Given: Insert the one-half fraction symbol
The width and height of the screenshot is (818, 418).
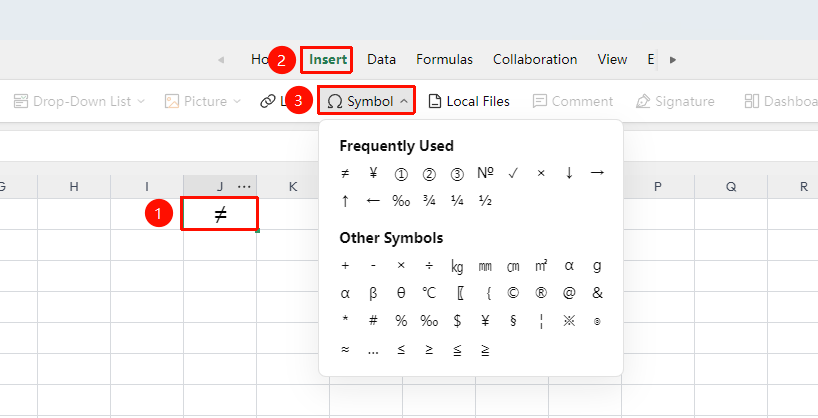Looking at the screenshot, I should coord(485,201).
